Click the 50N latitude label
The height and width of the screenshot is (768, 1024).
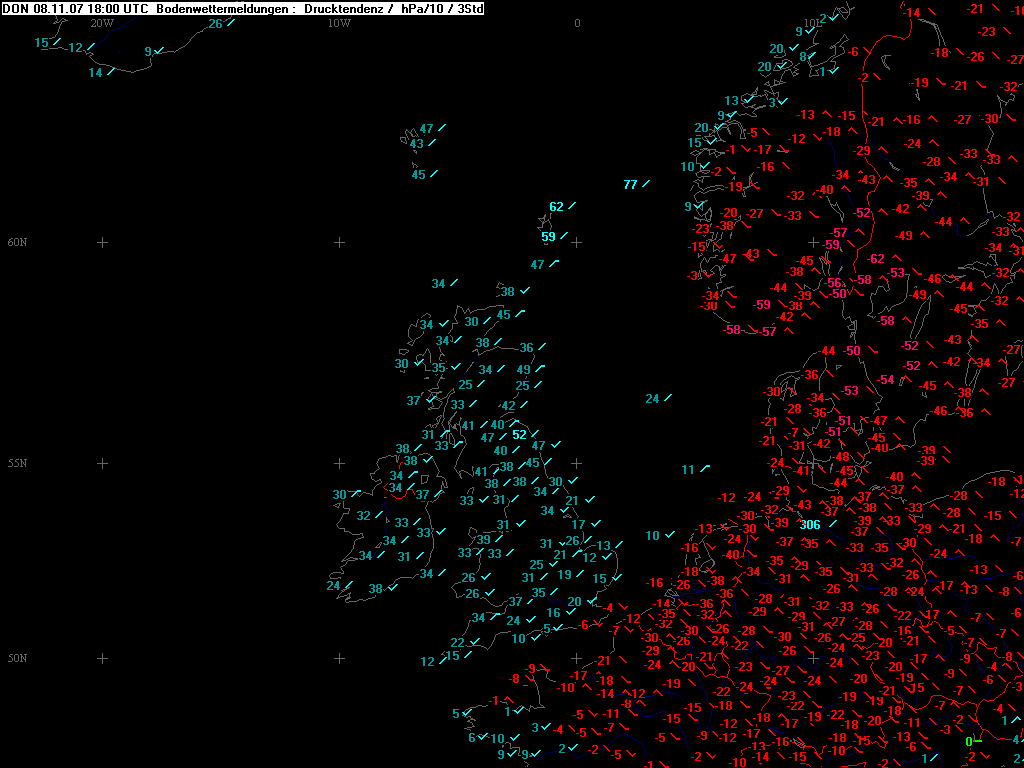(x=18, y=658)
